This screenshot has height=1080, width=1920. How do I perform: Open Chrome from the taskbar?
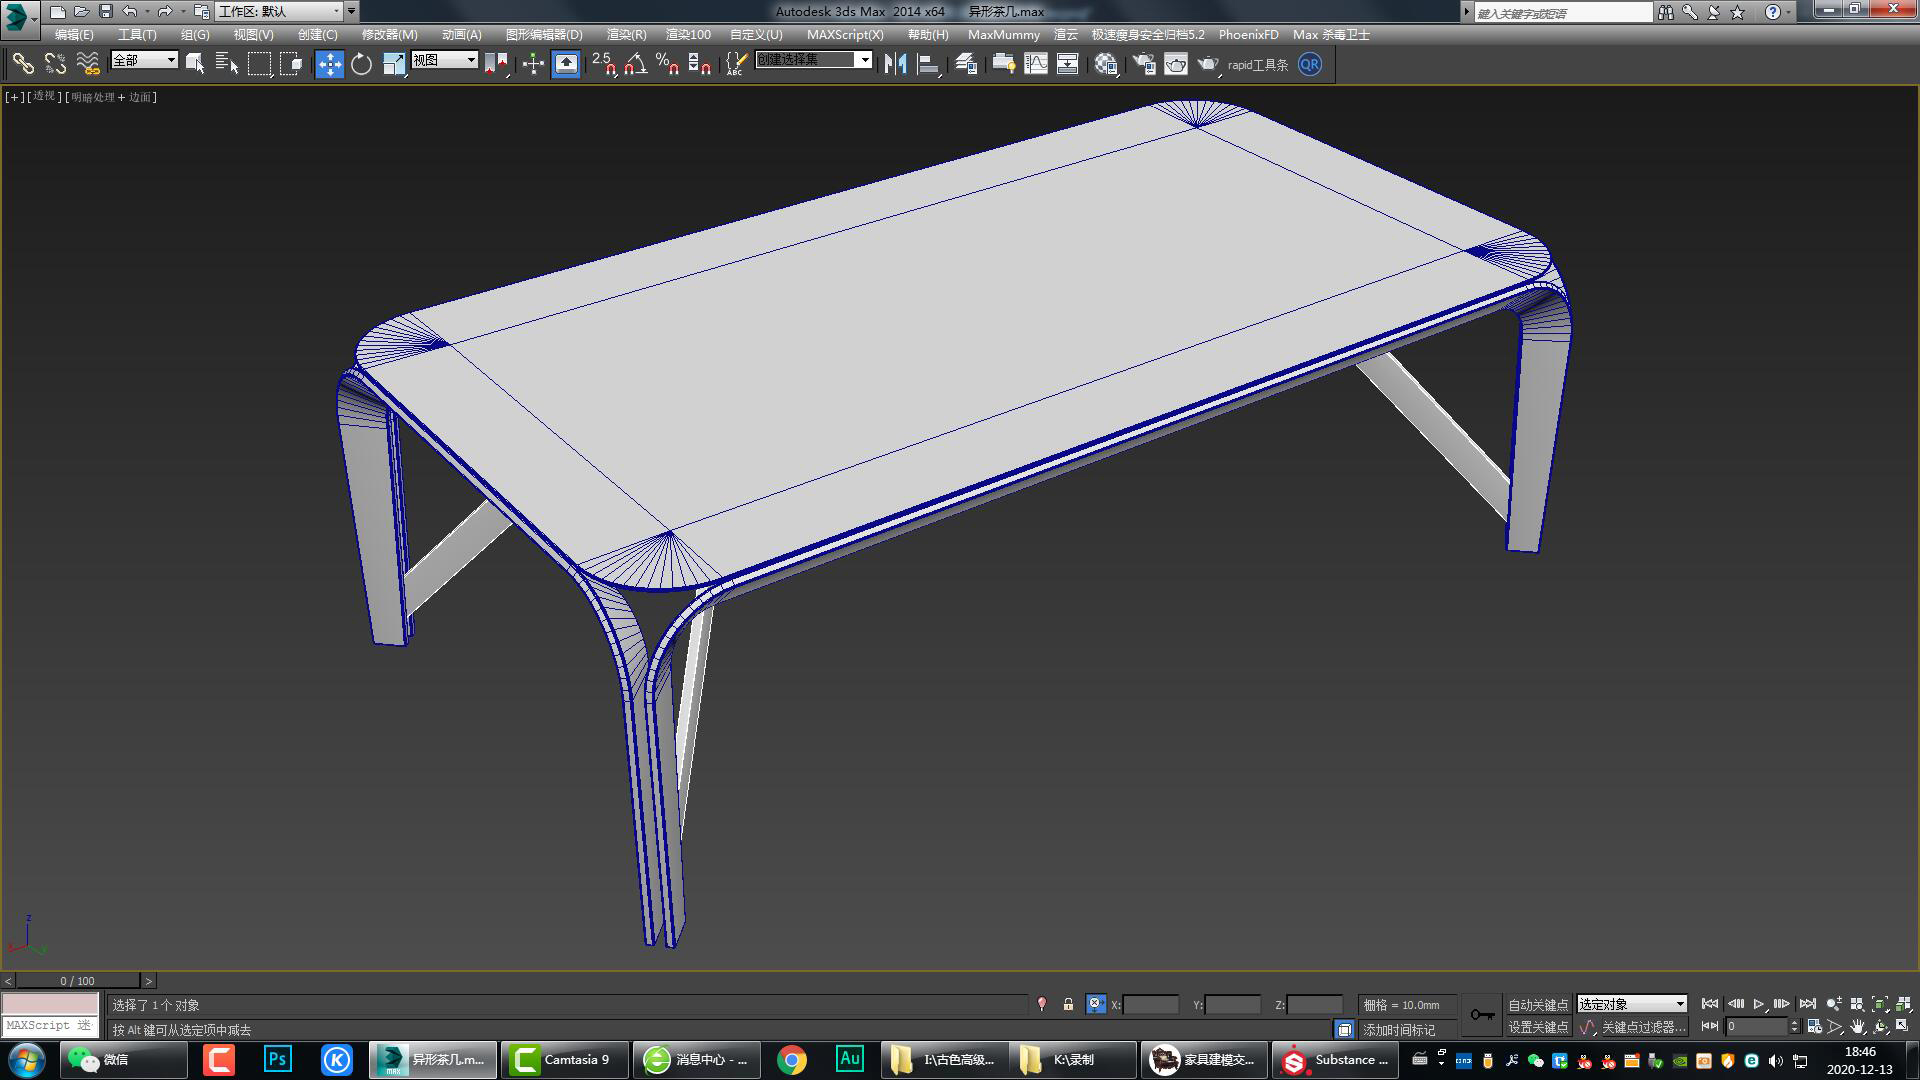(x=792, y=1059)
